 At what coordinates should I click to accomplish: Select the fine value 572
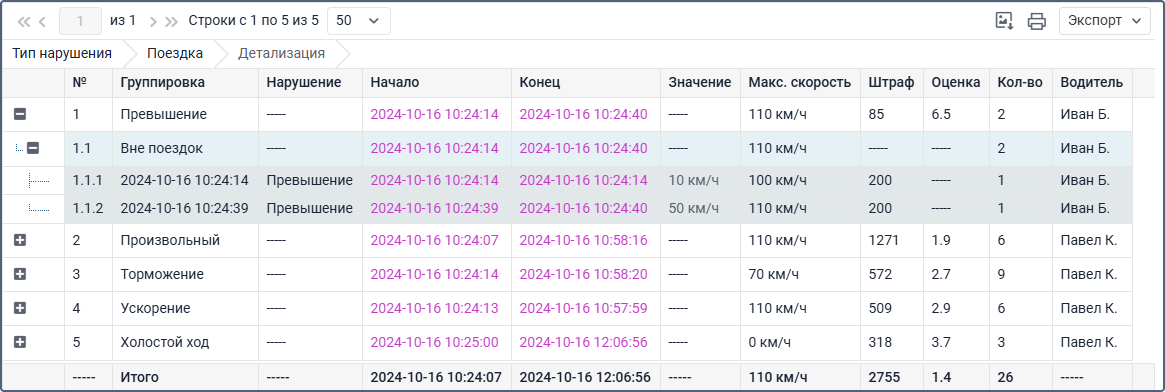(892, 274)
